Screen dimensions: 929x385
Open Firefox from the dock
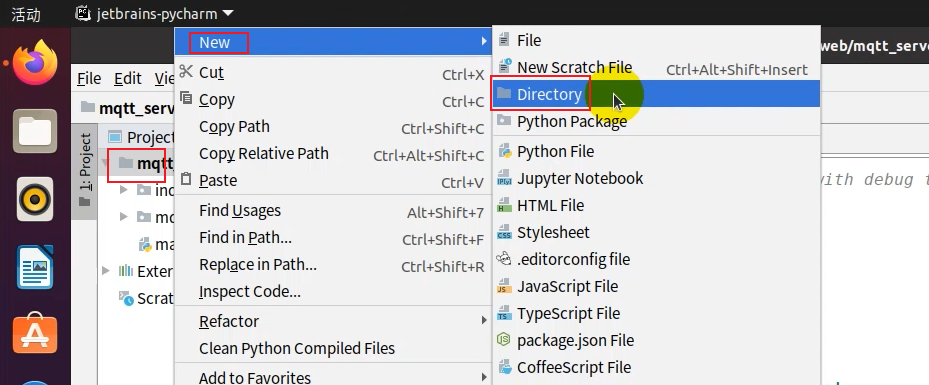point(35,63)
